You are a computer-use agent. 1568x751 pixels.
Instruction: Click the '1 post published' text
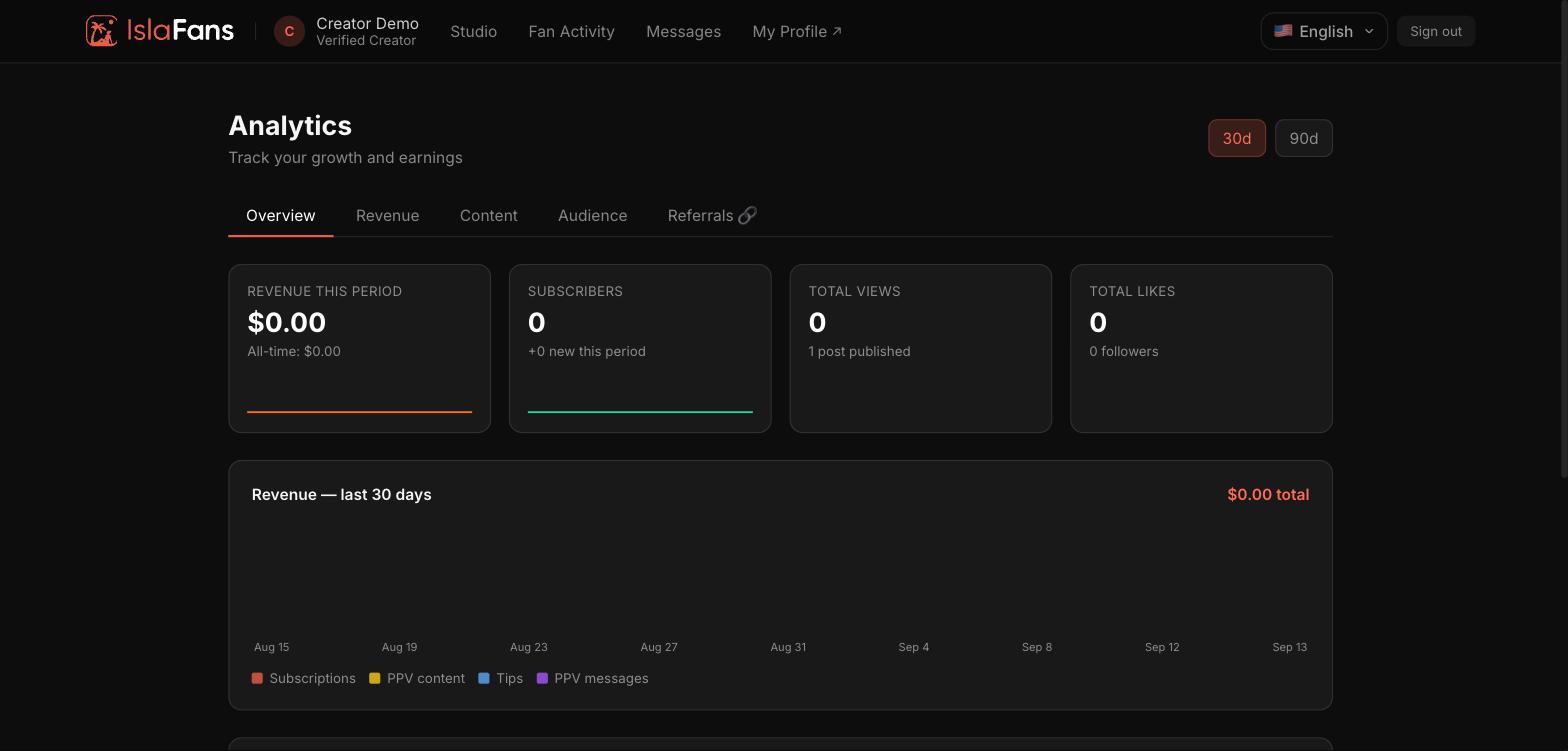click(859, 351)
